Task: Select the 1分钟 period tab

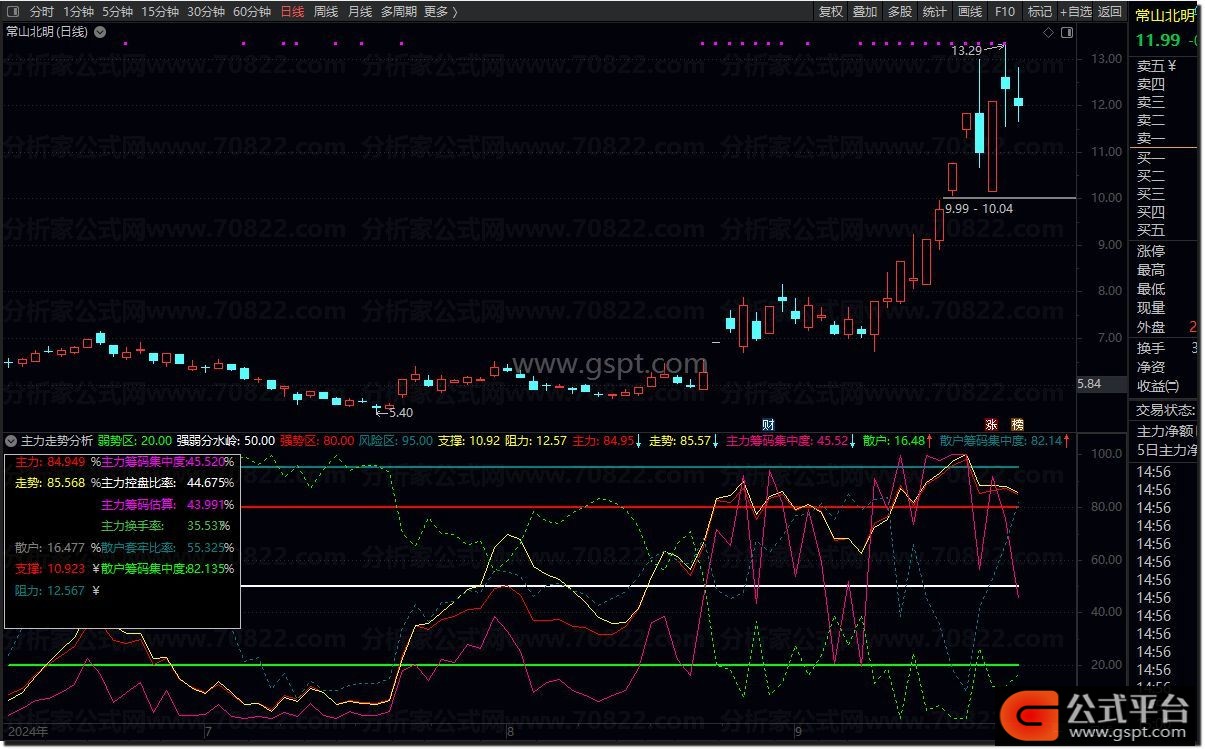Action: tap(79, 12)
